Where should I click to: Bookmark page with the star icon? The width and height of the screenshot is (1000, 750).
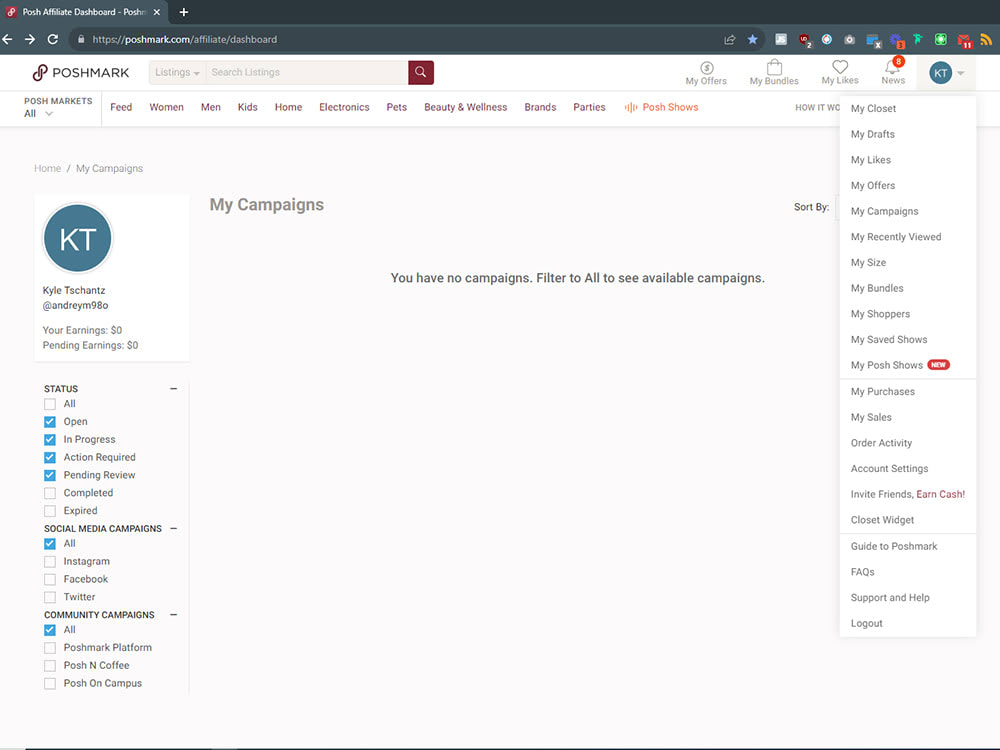pos(753,40)
